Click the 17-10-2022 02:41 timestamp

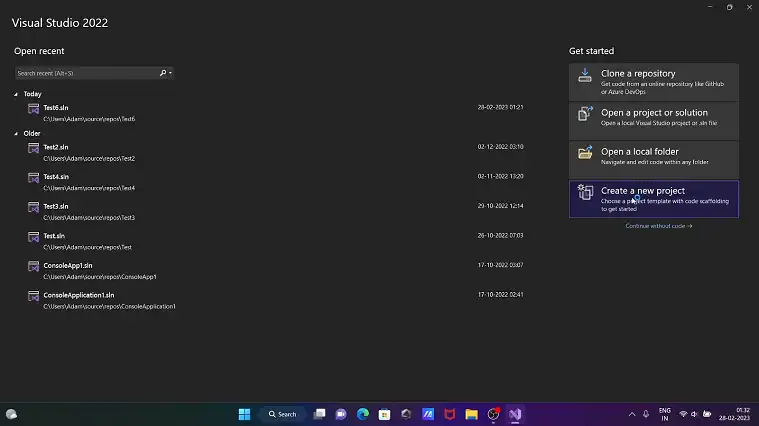(x=500, y=294)
